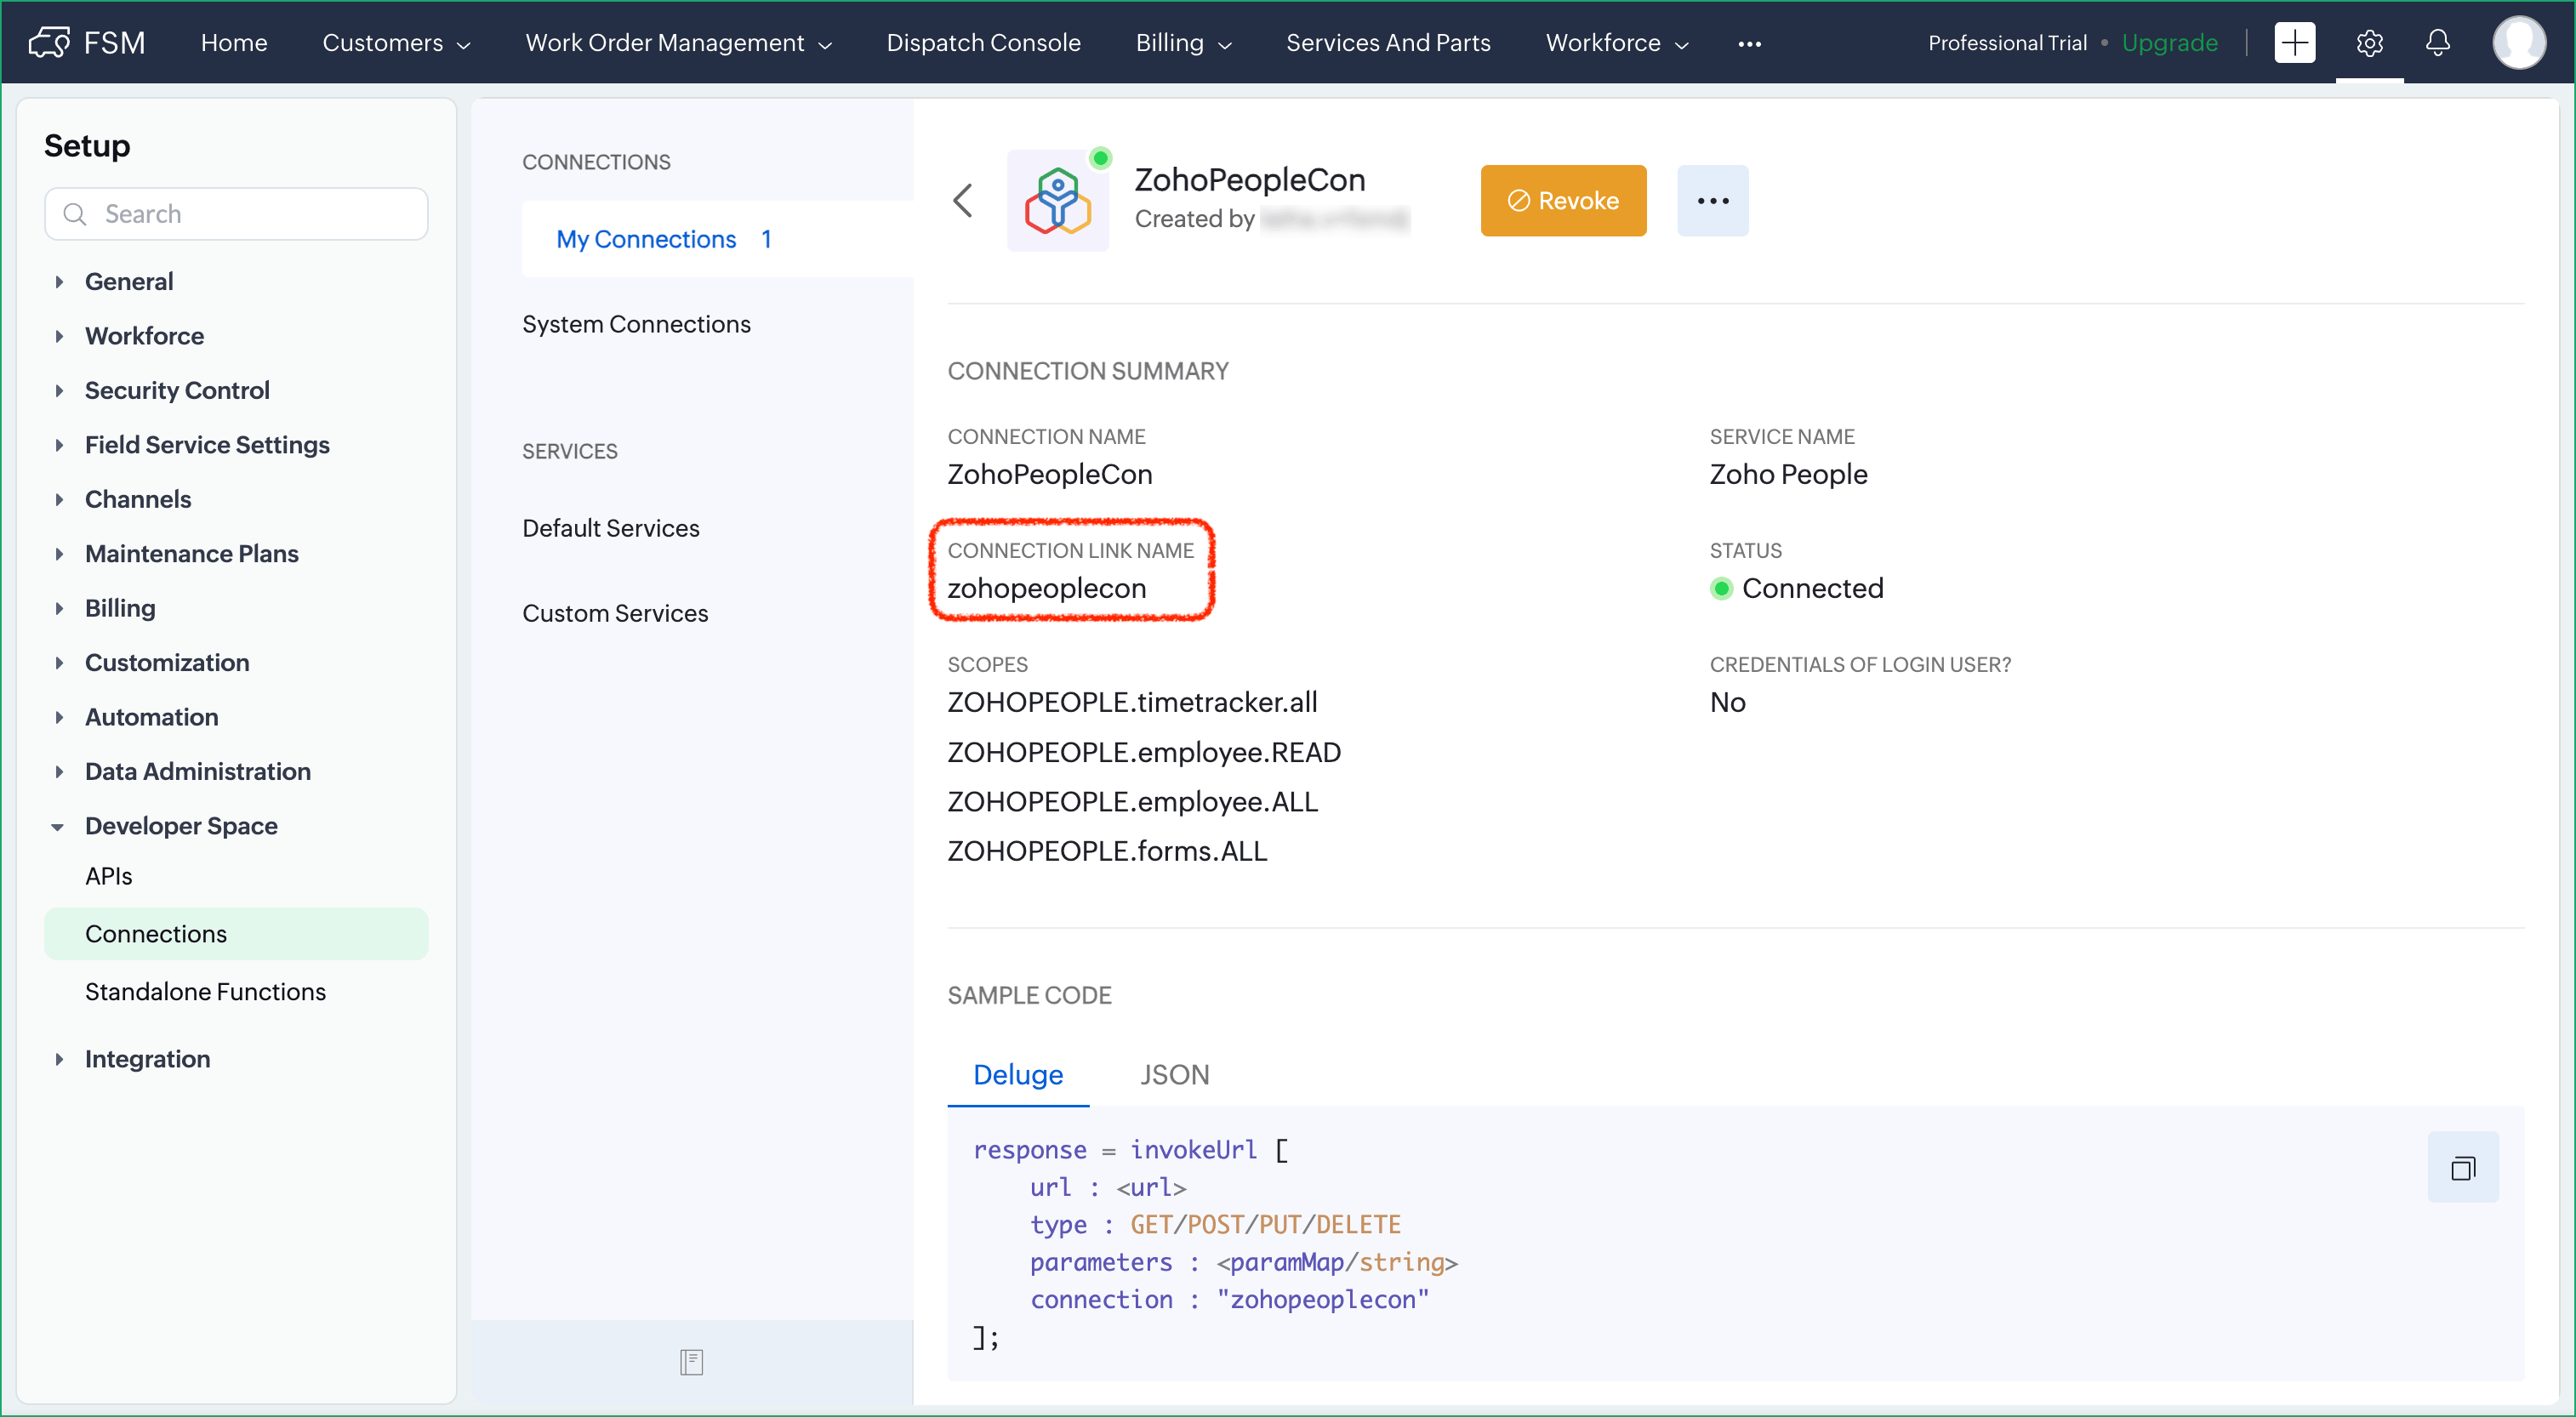Click the ZohoPeopleCon service logo thumbnail
The image size is (2576, 1417).
[1057, 201]
